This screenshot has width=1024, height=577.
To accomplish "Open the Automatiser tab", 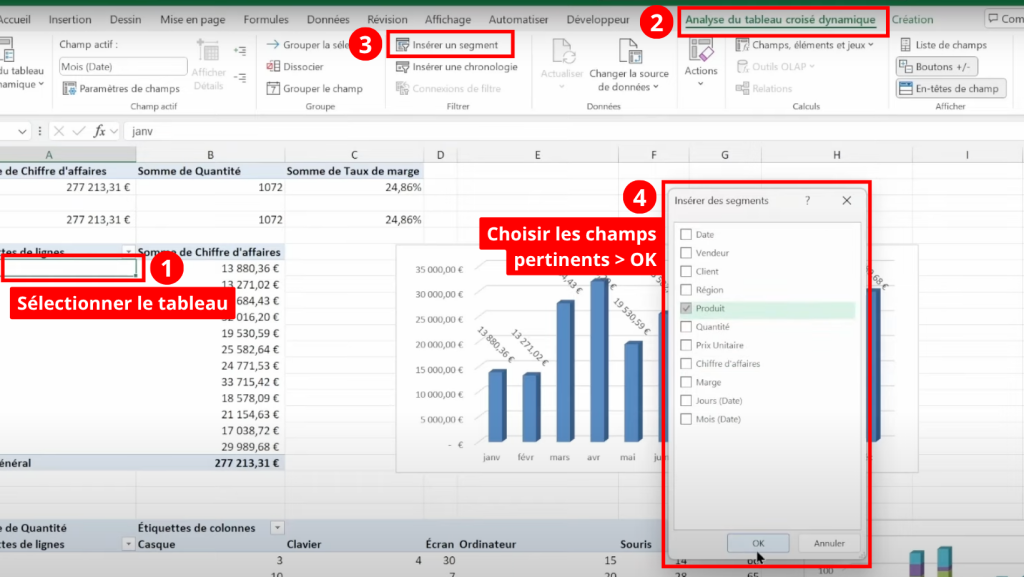I will pyautogui.click(x=519, y=20).
